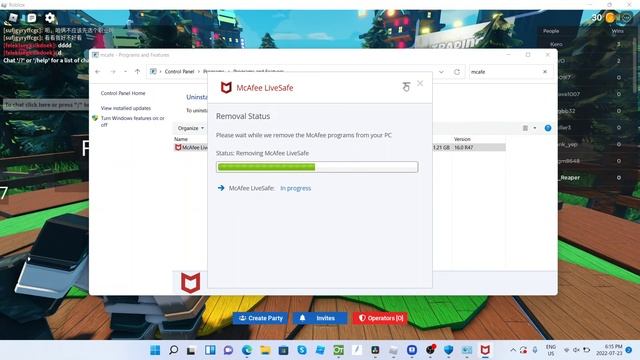Image resolution: width=640 pixels, height=360 pixels.
Task: Open recent locations dropdown arrow
Action: pos(125,71)
